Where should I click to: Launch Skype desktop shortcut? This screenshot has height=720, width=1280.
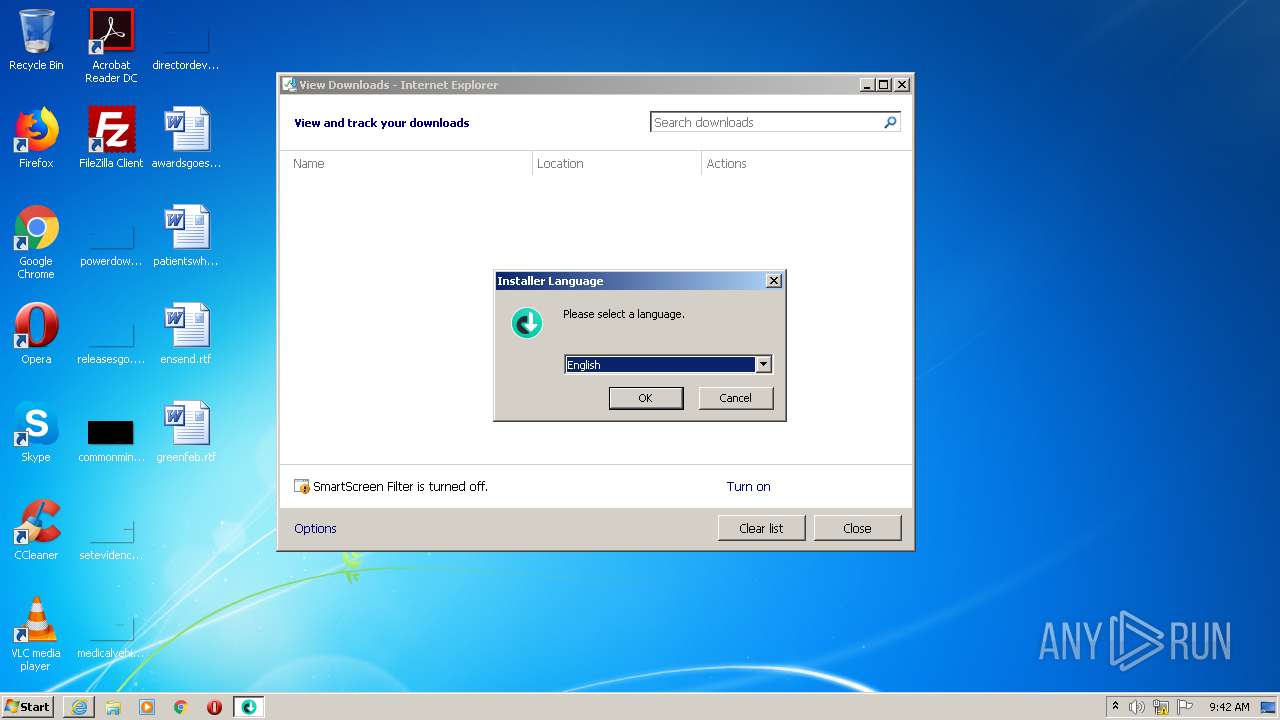click(36, 432)
